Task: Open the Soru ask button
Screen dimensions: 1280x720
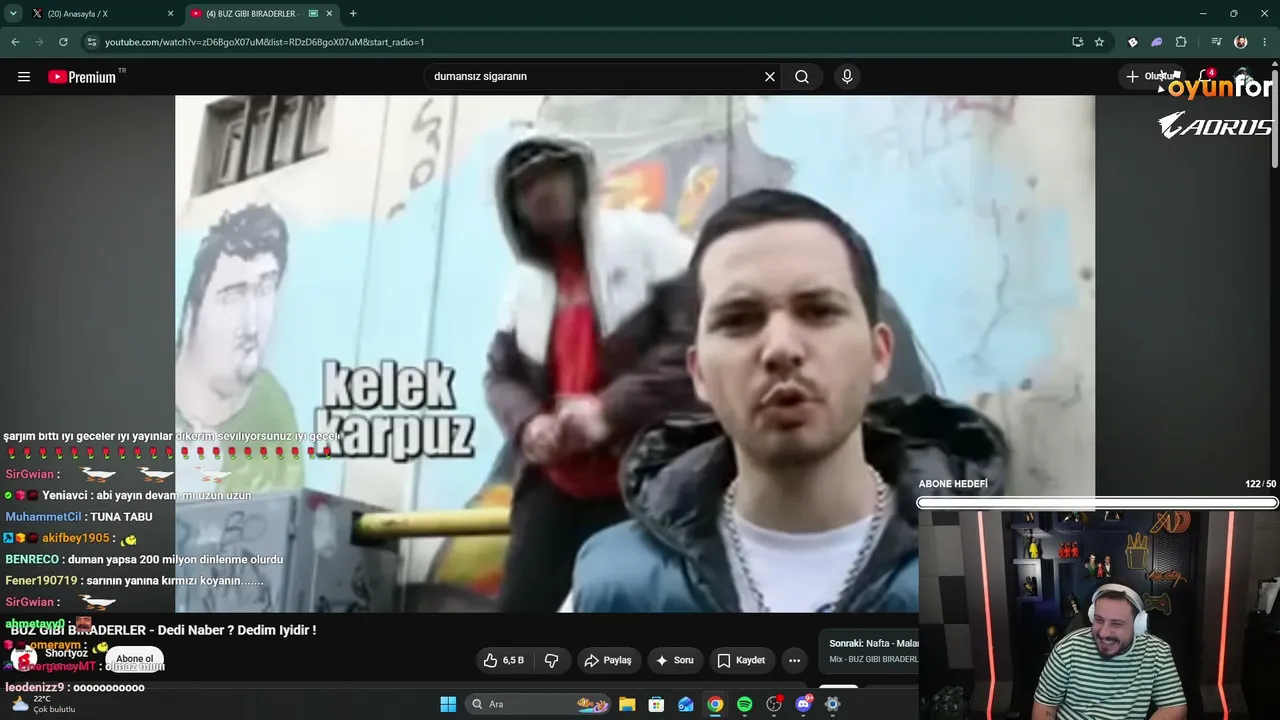Action: [675, 660]
